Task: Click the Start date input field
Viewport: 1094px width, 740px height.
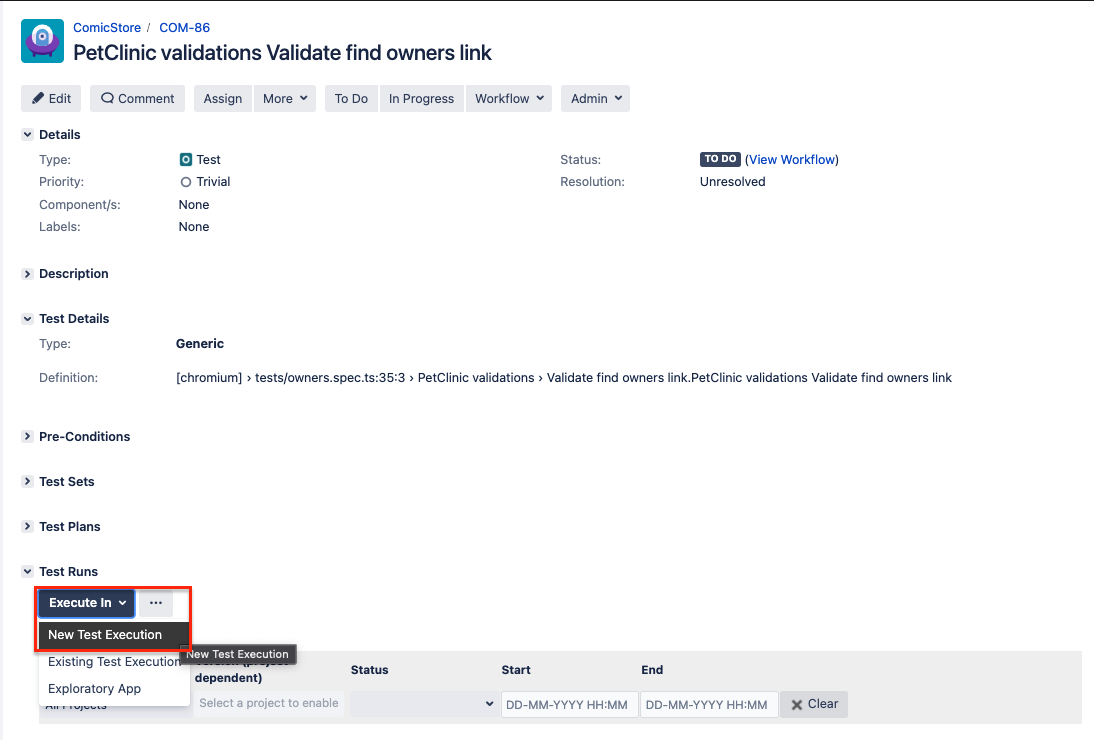Action: 569,704
